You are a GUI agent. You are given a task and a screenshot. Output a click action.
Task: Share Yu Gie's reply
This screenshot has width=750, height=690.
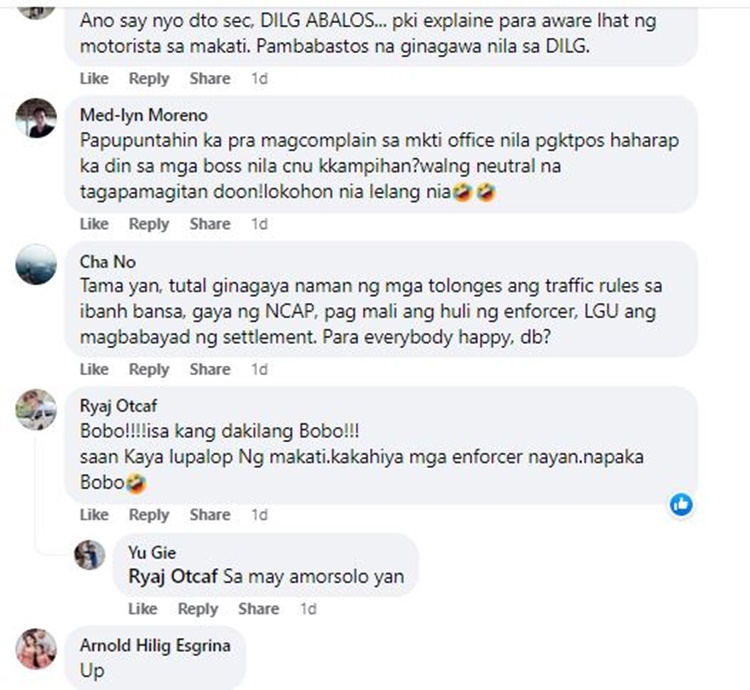pos(259,609)
